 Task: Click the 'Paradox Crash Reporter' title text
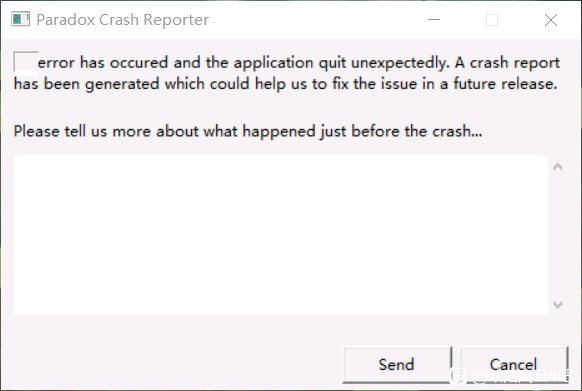122,20
